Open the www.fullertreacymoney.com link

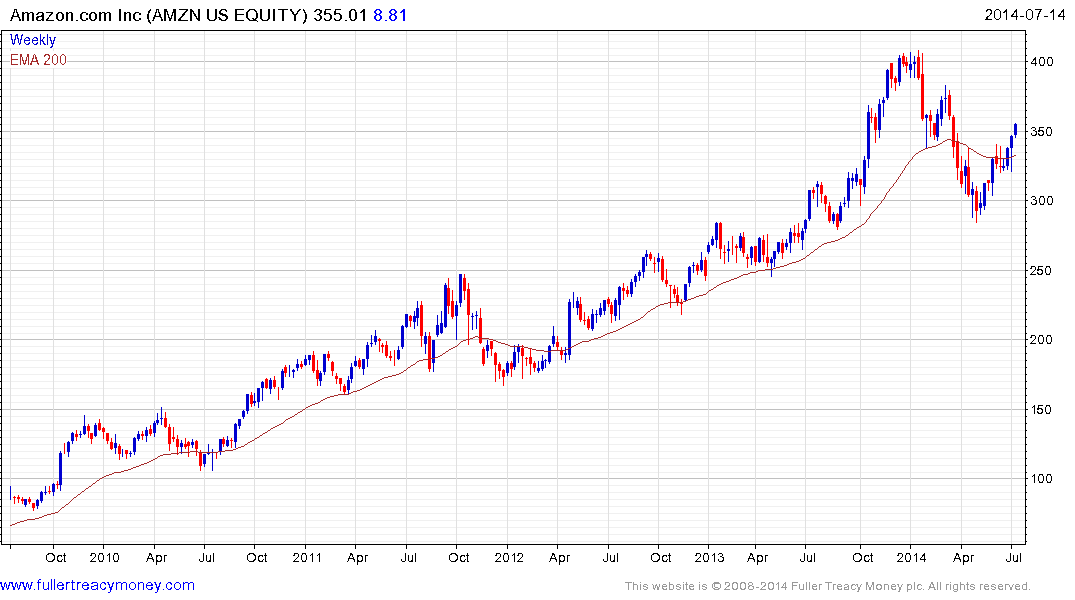pos(97,586)
